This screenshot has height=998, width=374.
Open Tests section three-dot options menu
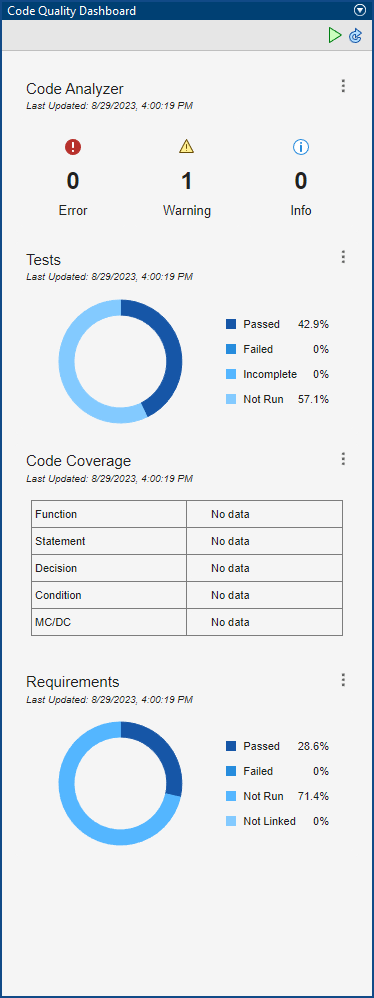click(x=343, y=257)
